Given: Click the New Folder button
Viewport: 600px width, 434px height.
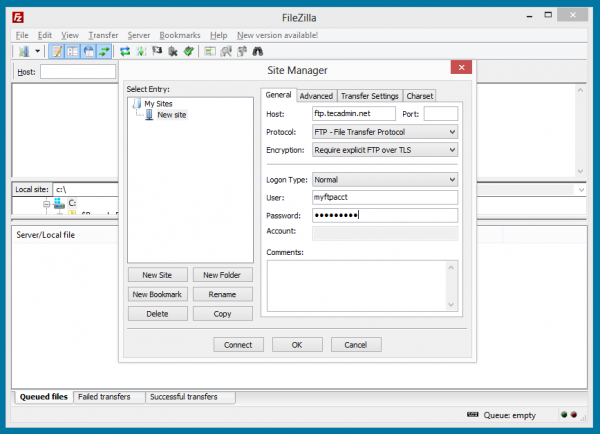Looking at the screenshot, I should point(223,275).
